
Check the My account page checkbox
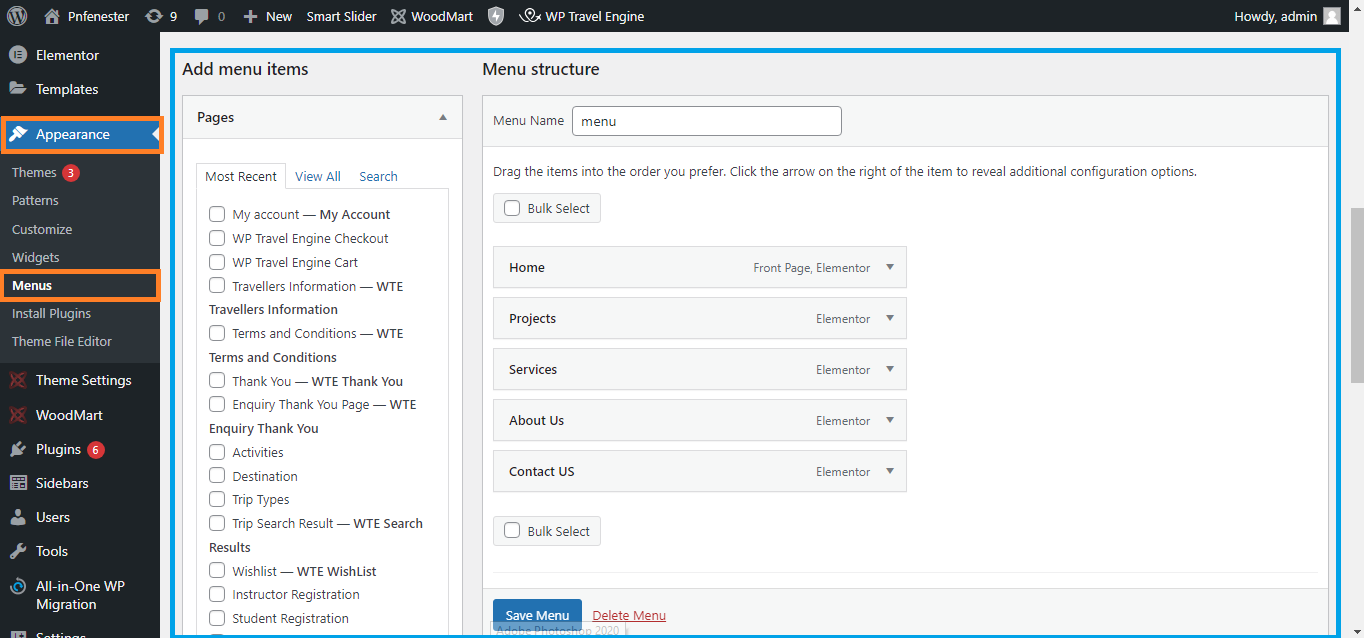coord(217,214)
